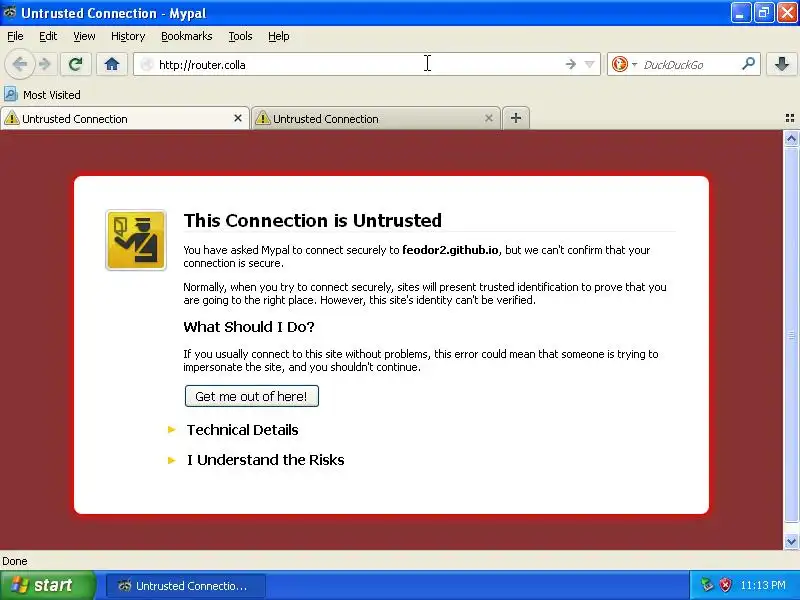Minimize the Mypal window
Screen dimensions: 800x600
coord(741,13)
